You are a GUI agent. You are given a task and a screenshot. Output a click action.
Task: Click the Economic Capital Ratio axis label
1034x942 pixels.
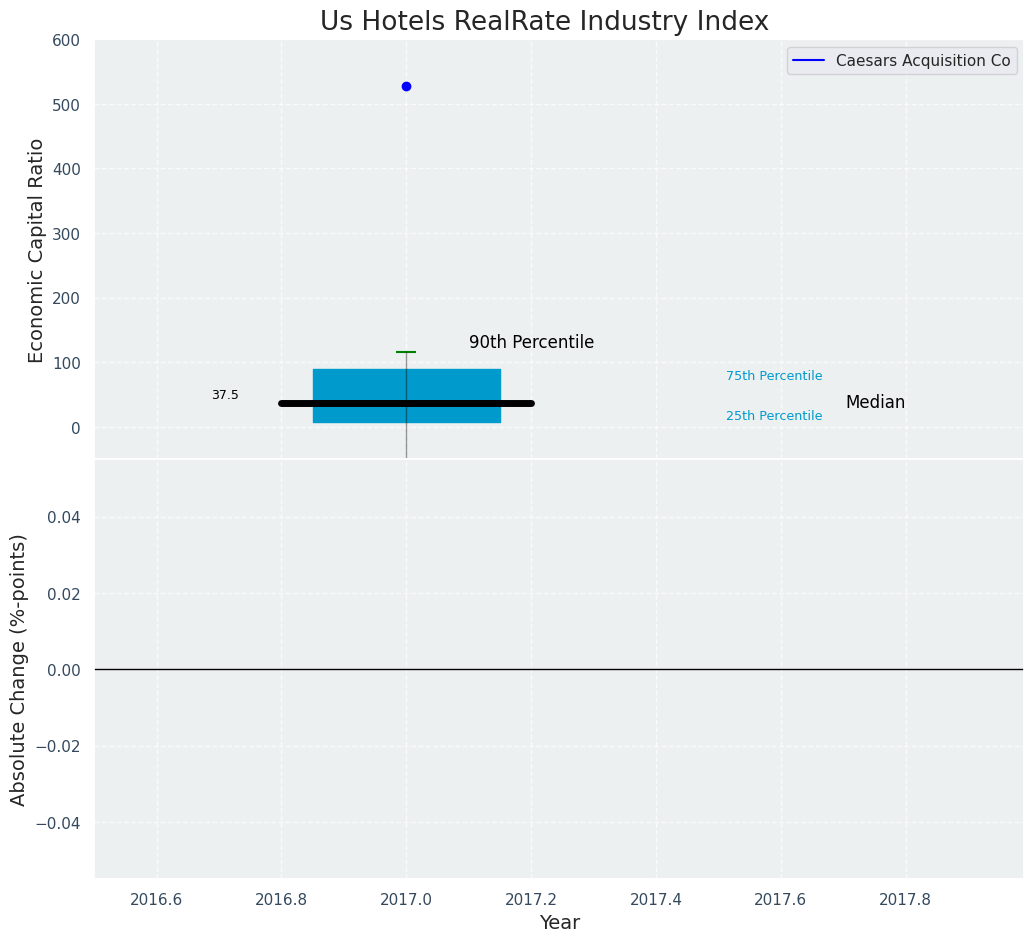pos(37,250)
